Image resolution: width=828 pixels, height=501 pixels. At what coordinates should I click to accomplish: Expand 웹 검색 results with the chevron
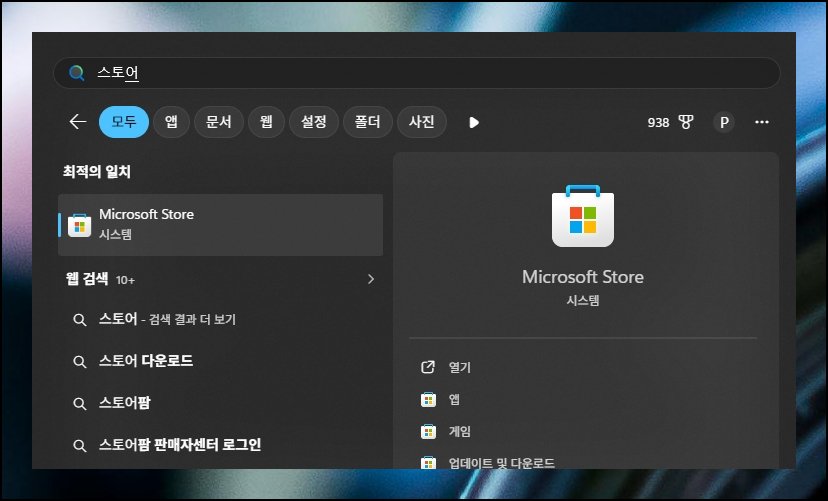371,279
